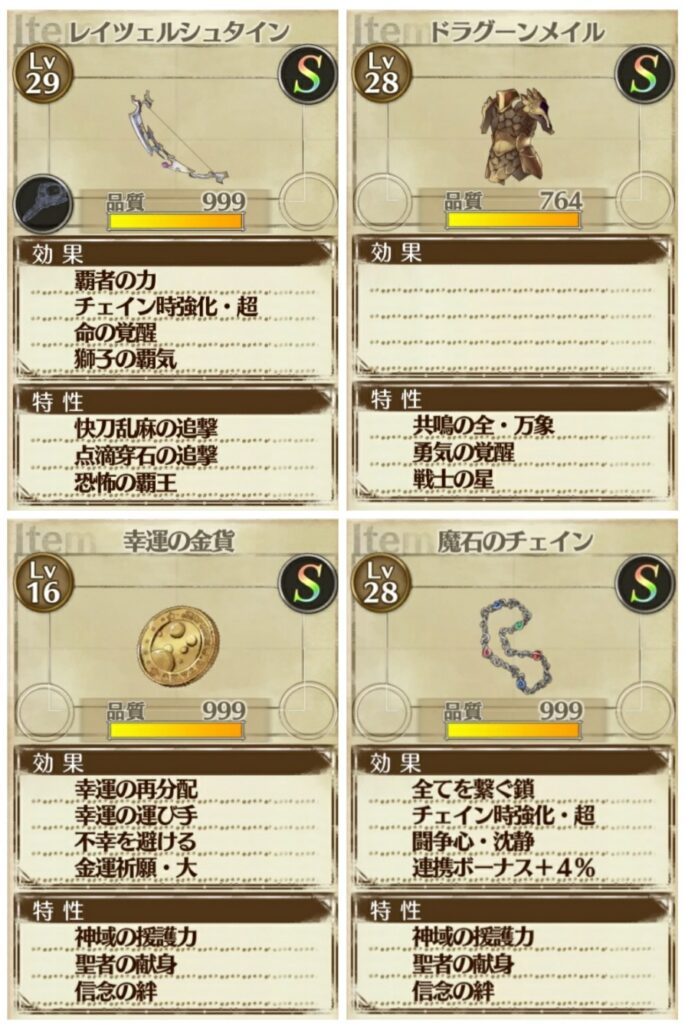The width and height of the screenshot is (685, 1024).
Task: Click the Lv 16 level badge
Action: coord(42,583)
